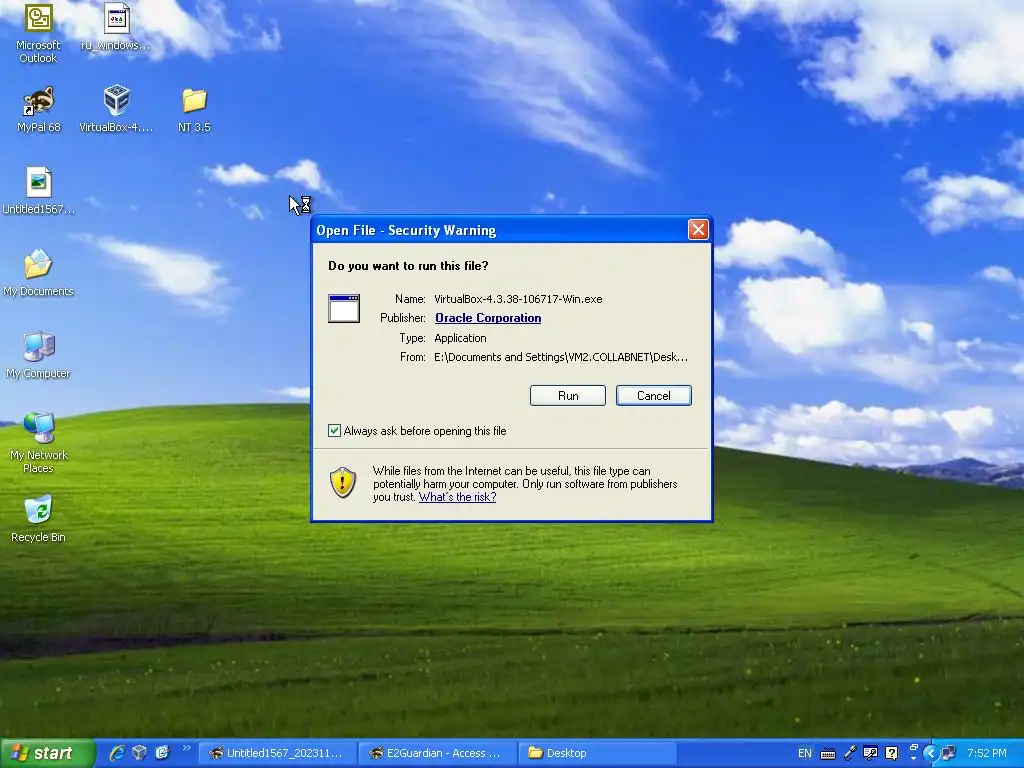Uncheck "Always ask before opening this file"
Image resolution: width=1024 pixels, height=768 pixels.
point(334,430)
